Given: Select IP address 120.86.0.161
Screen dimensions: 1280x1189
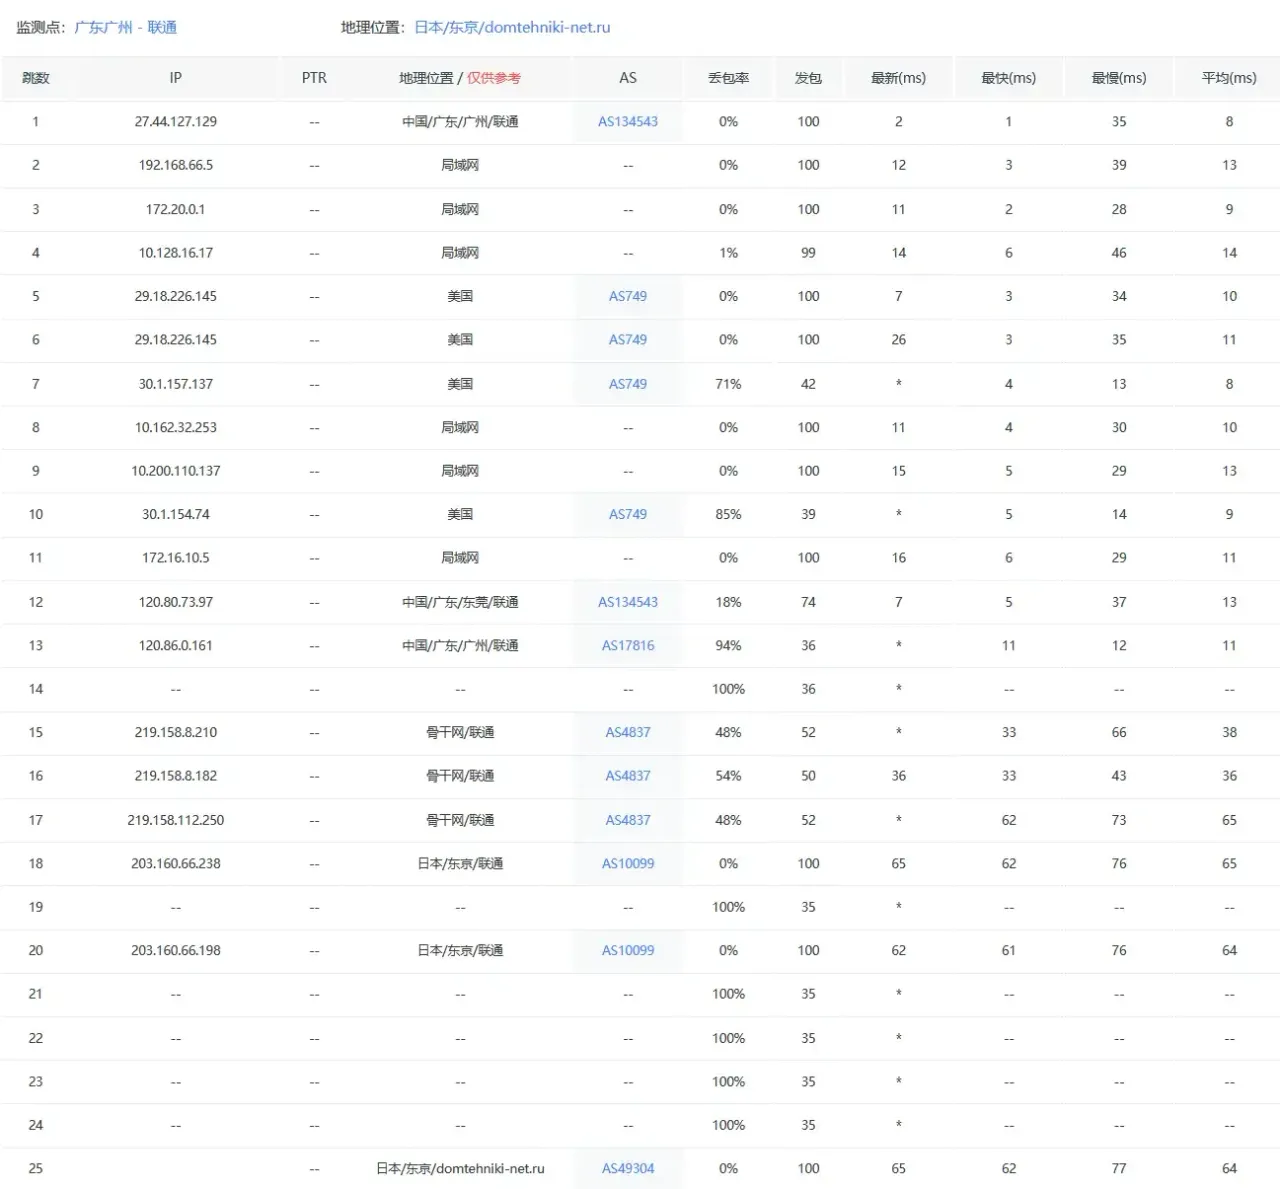Looking at the screenshot, I should (x=176, y=645).
